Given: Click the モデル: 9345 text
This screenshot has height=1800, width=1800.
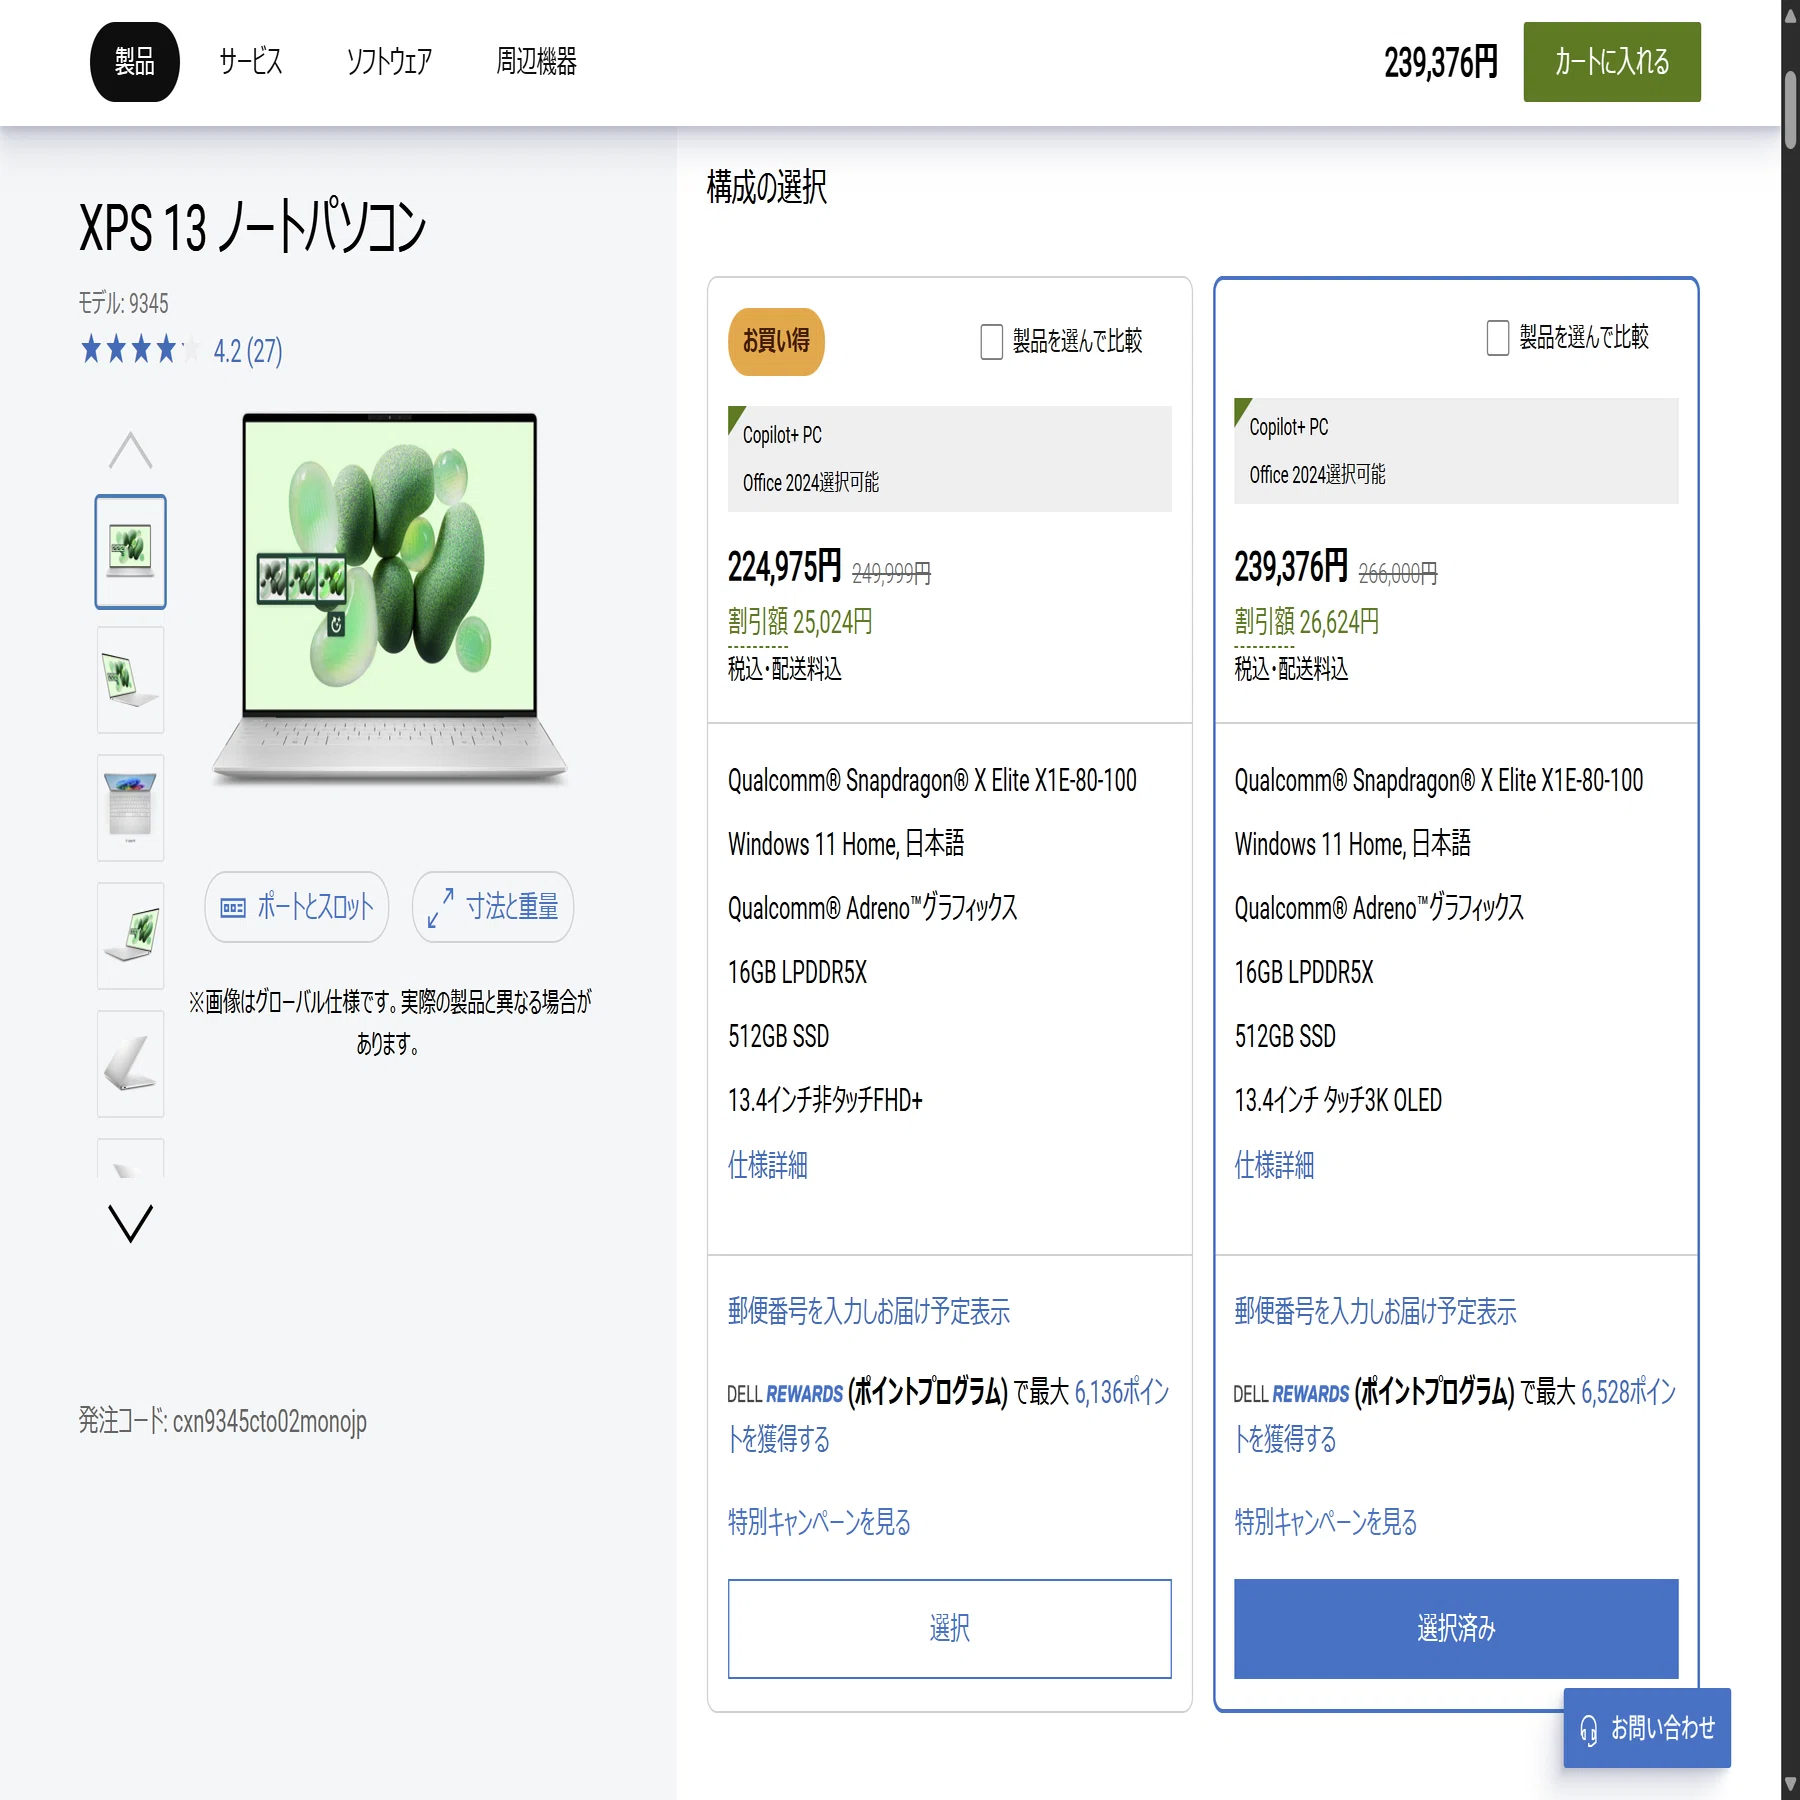Looking at the screenshot, I should [124, 303].
